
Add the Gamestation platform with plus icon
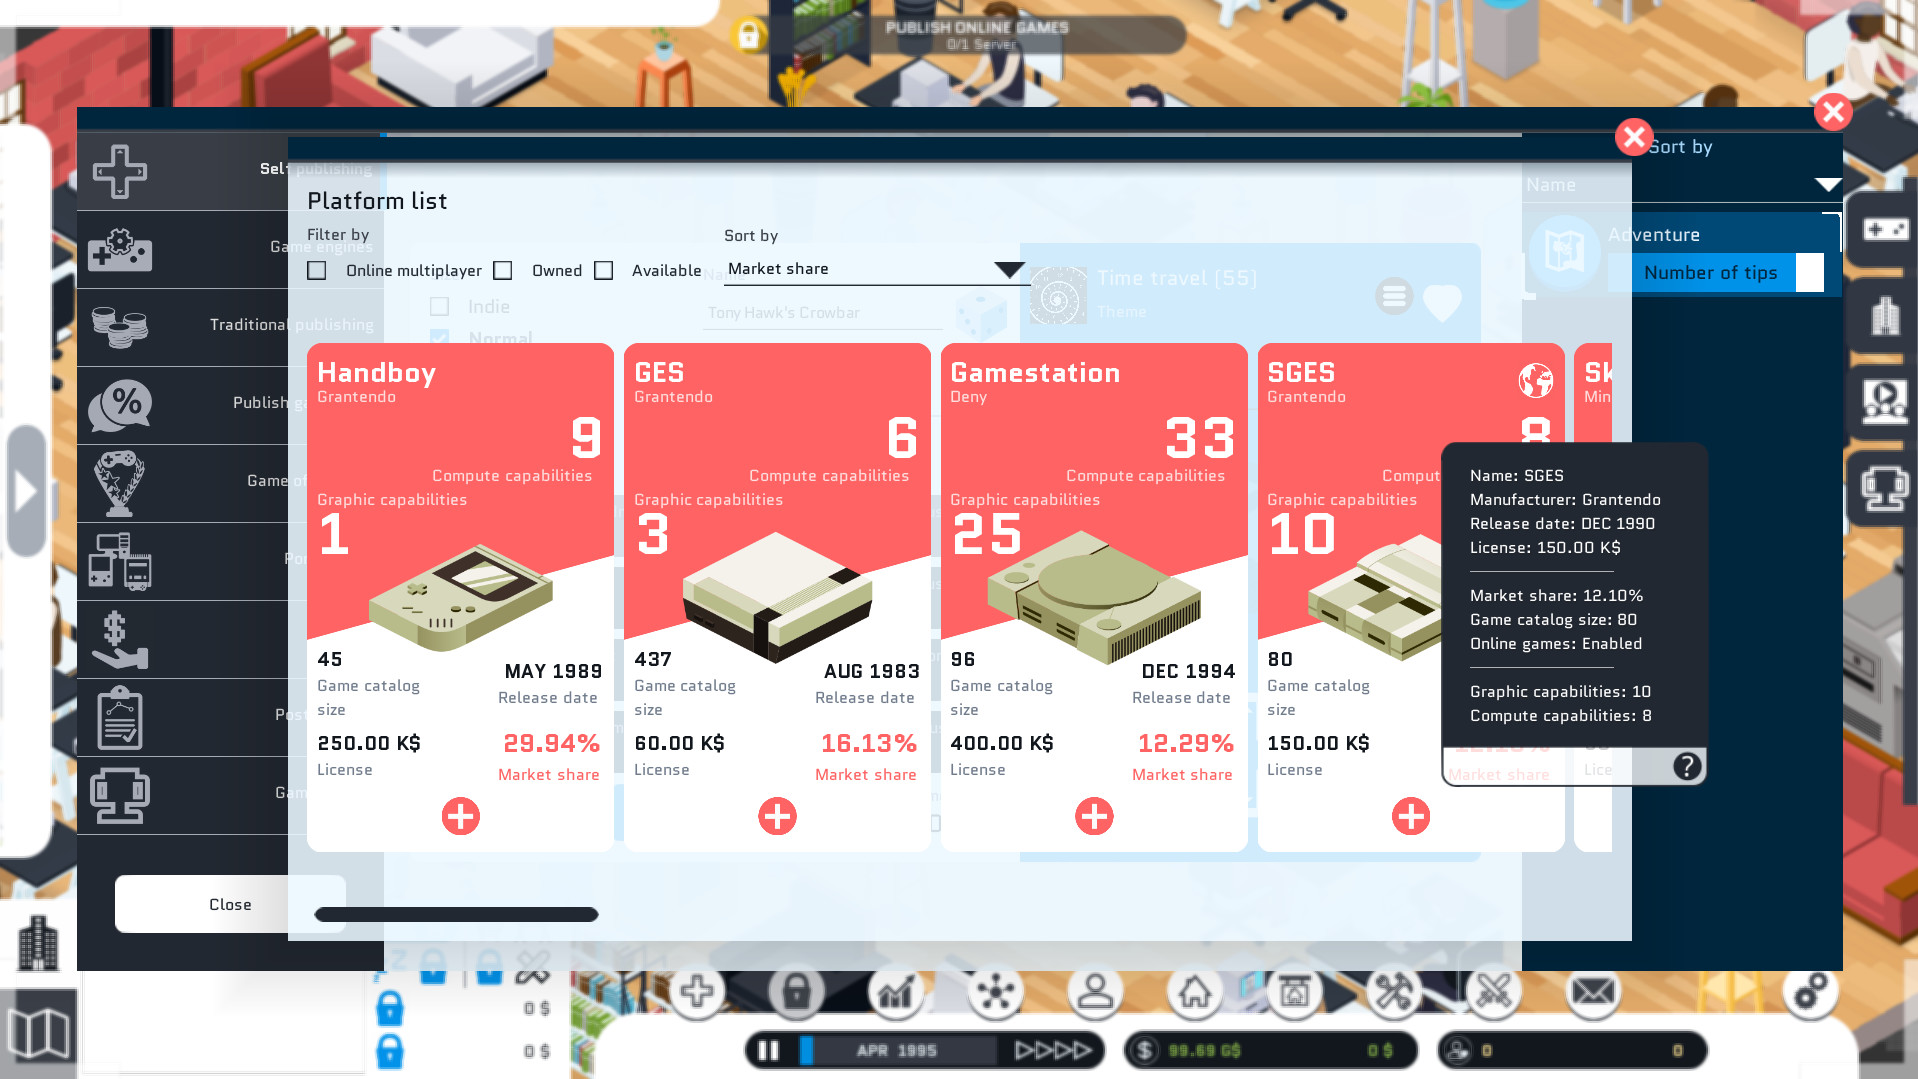pos(1093,816)
